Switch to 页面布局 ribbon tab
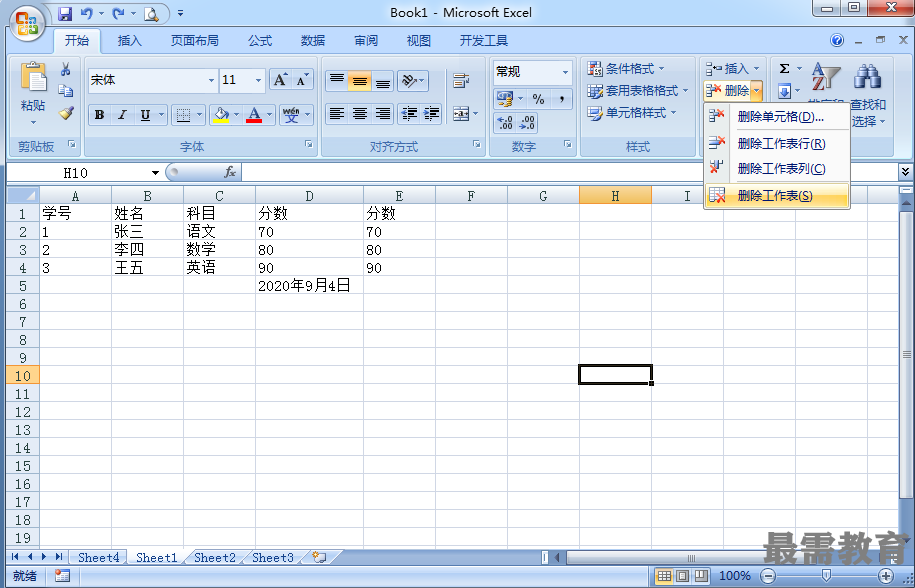This screenshot has height=588, width=915. coord(195,41)
